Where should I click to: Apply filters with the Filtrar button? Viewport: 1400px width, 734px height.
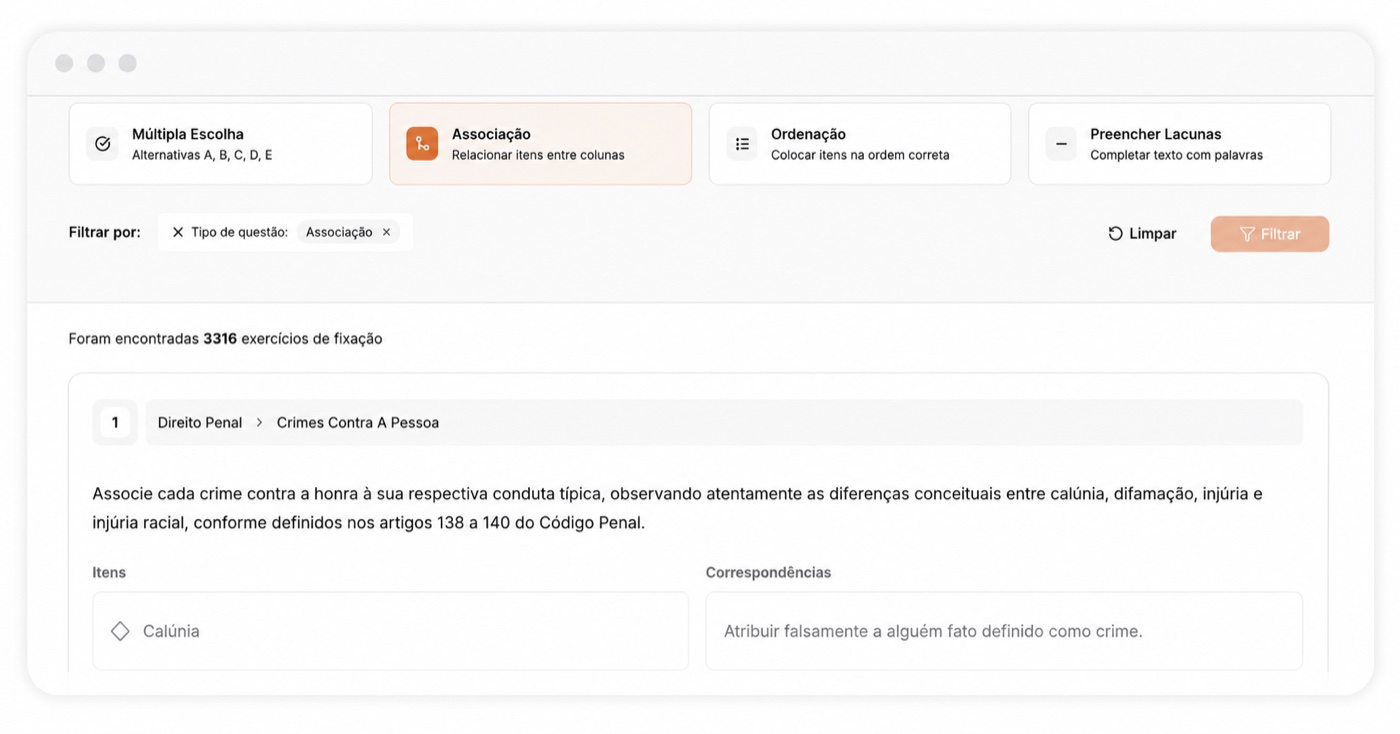tap(1269, 233)
